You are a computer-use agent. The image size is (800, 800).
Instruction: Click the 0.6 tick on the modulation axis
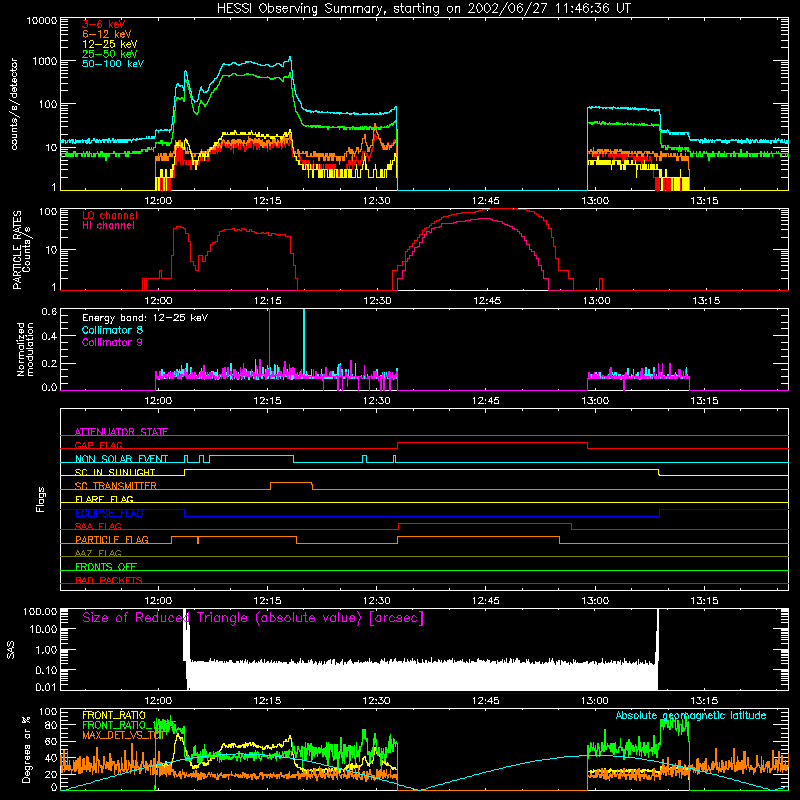pos(49,311)
